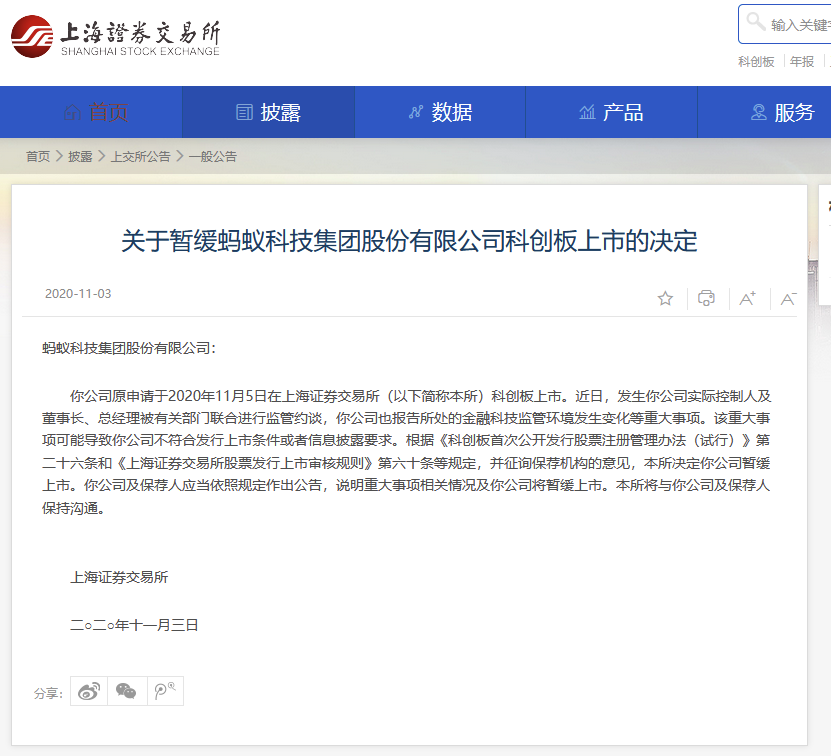
Task: Open the 数据 navigation tab
Action: tap(440, 112)
